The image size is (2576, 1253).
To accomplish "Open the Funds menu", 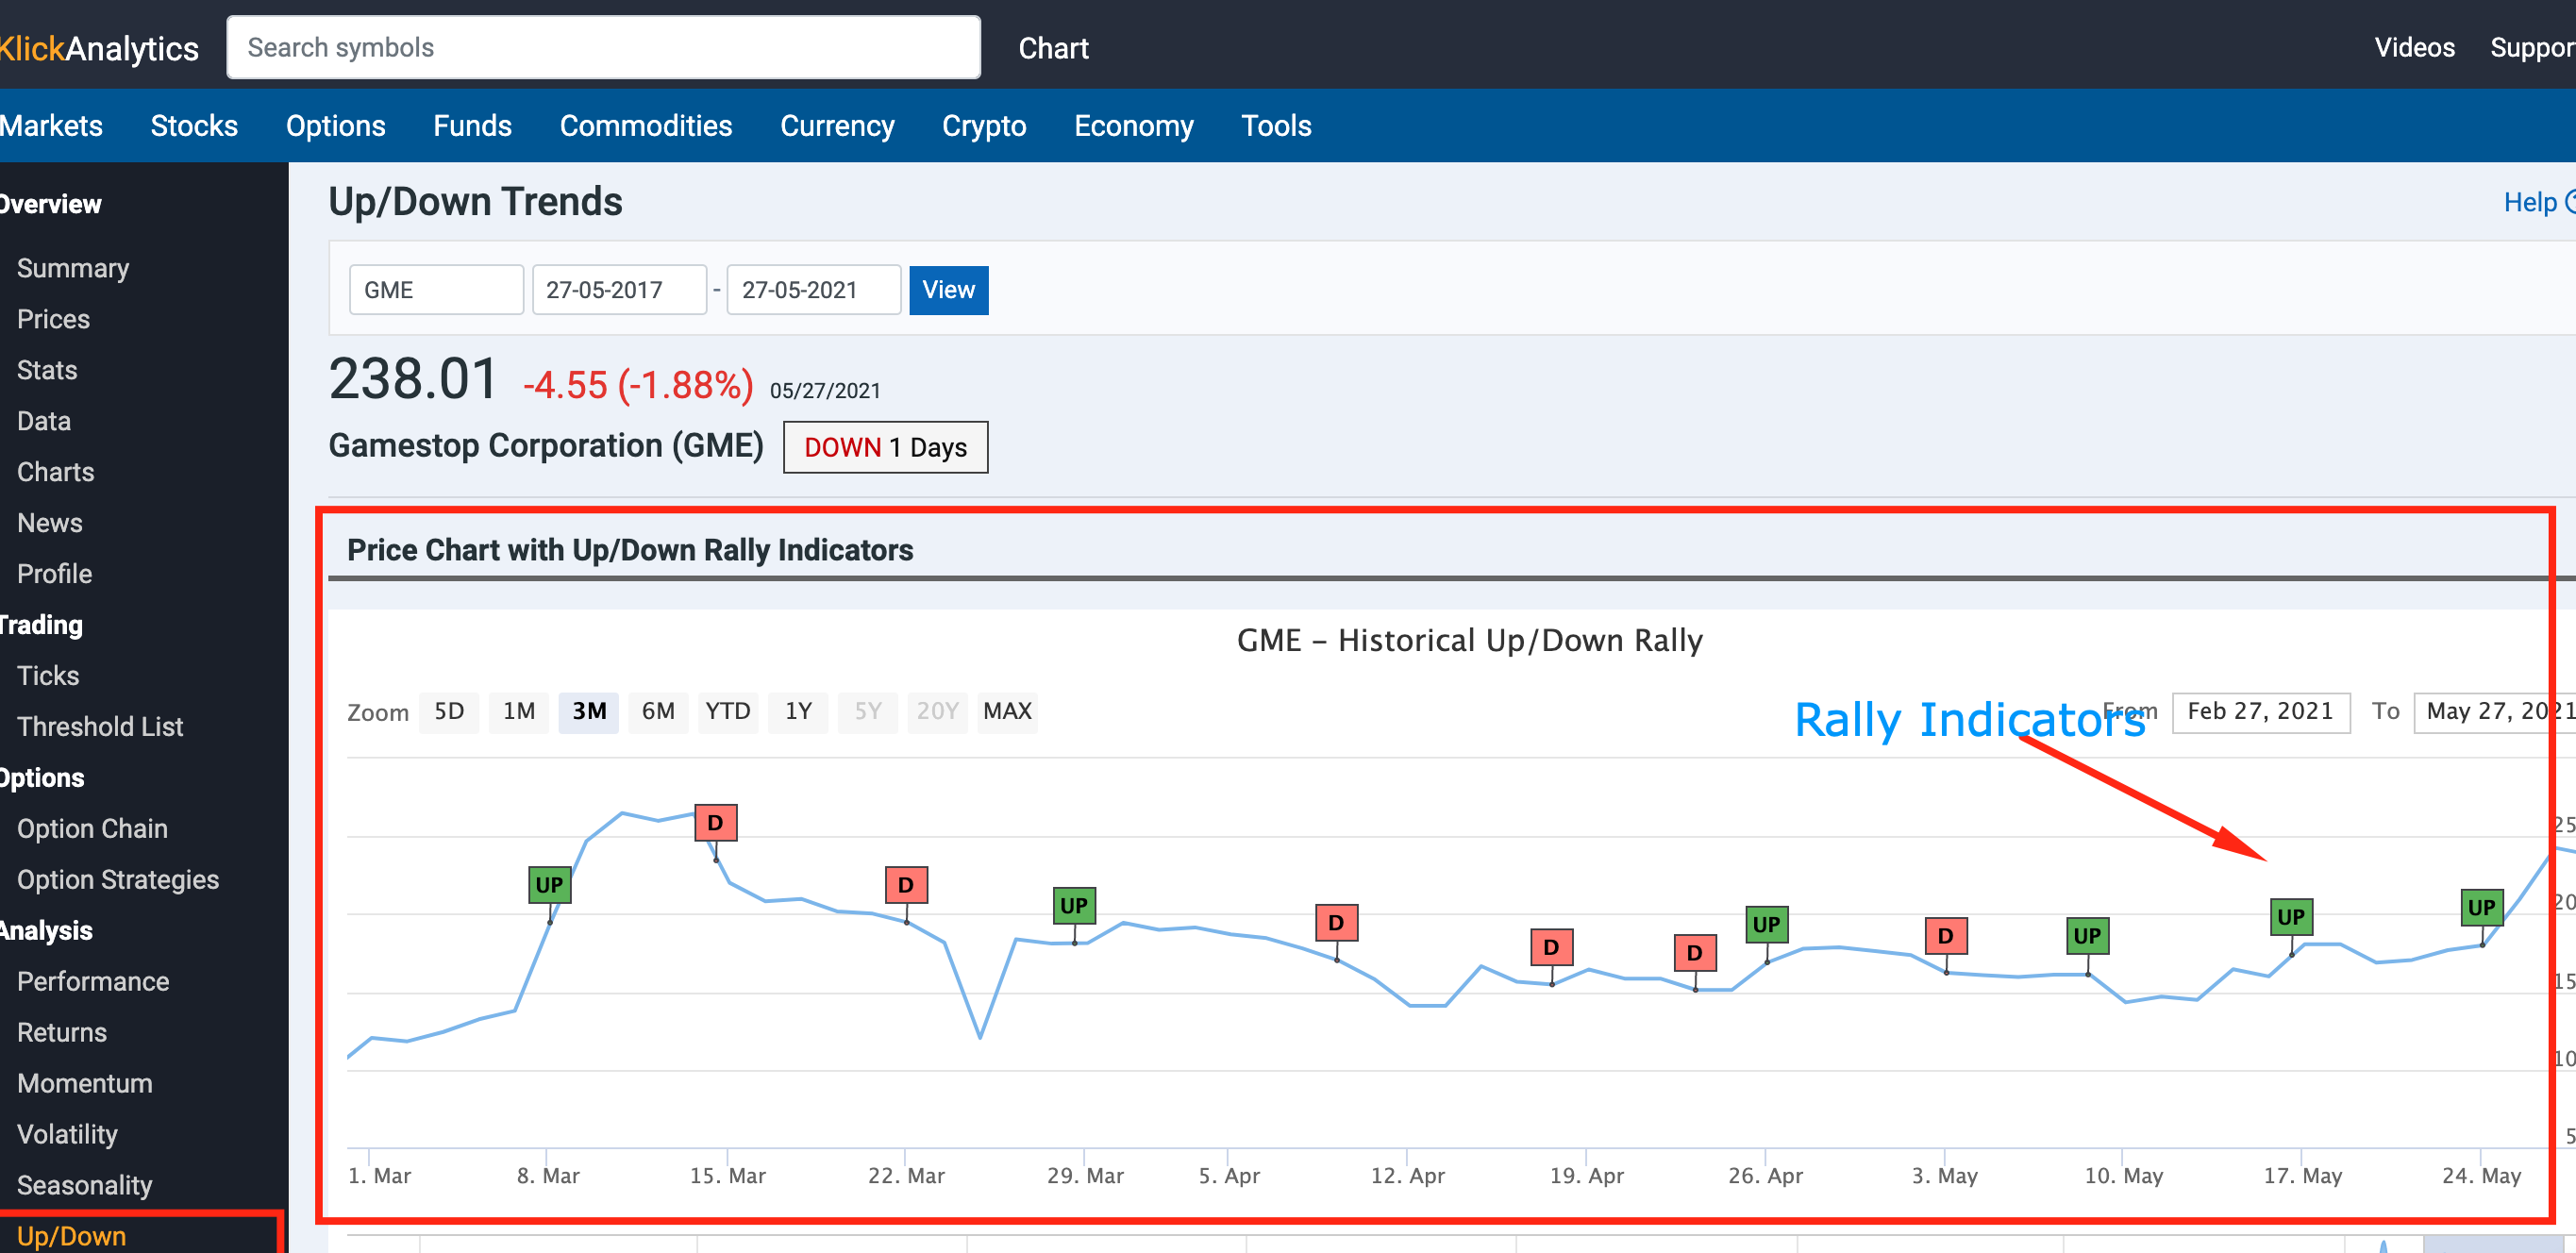I will pos(472,125).
